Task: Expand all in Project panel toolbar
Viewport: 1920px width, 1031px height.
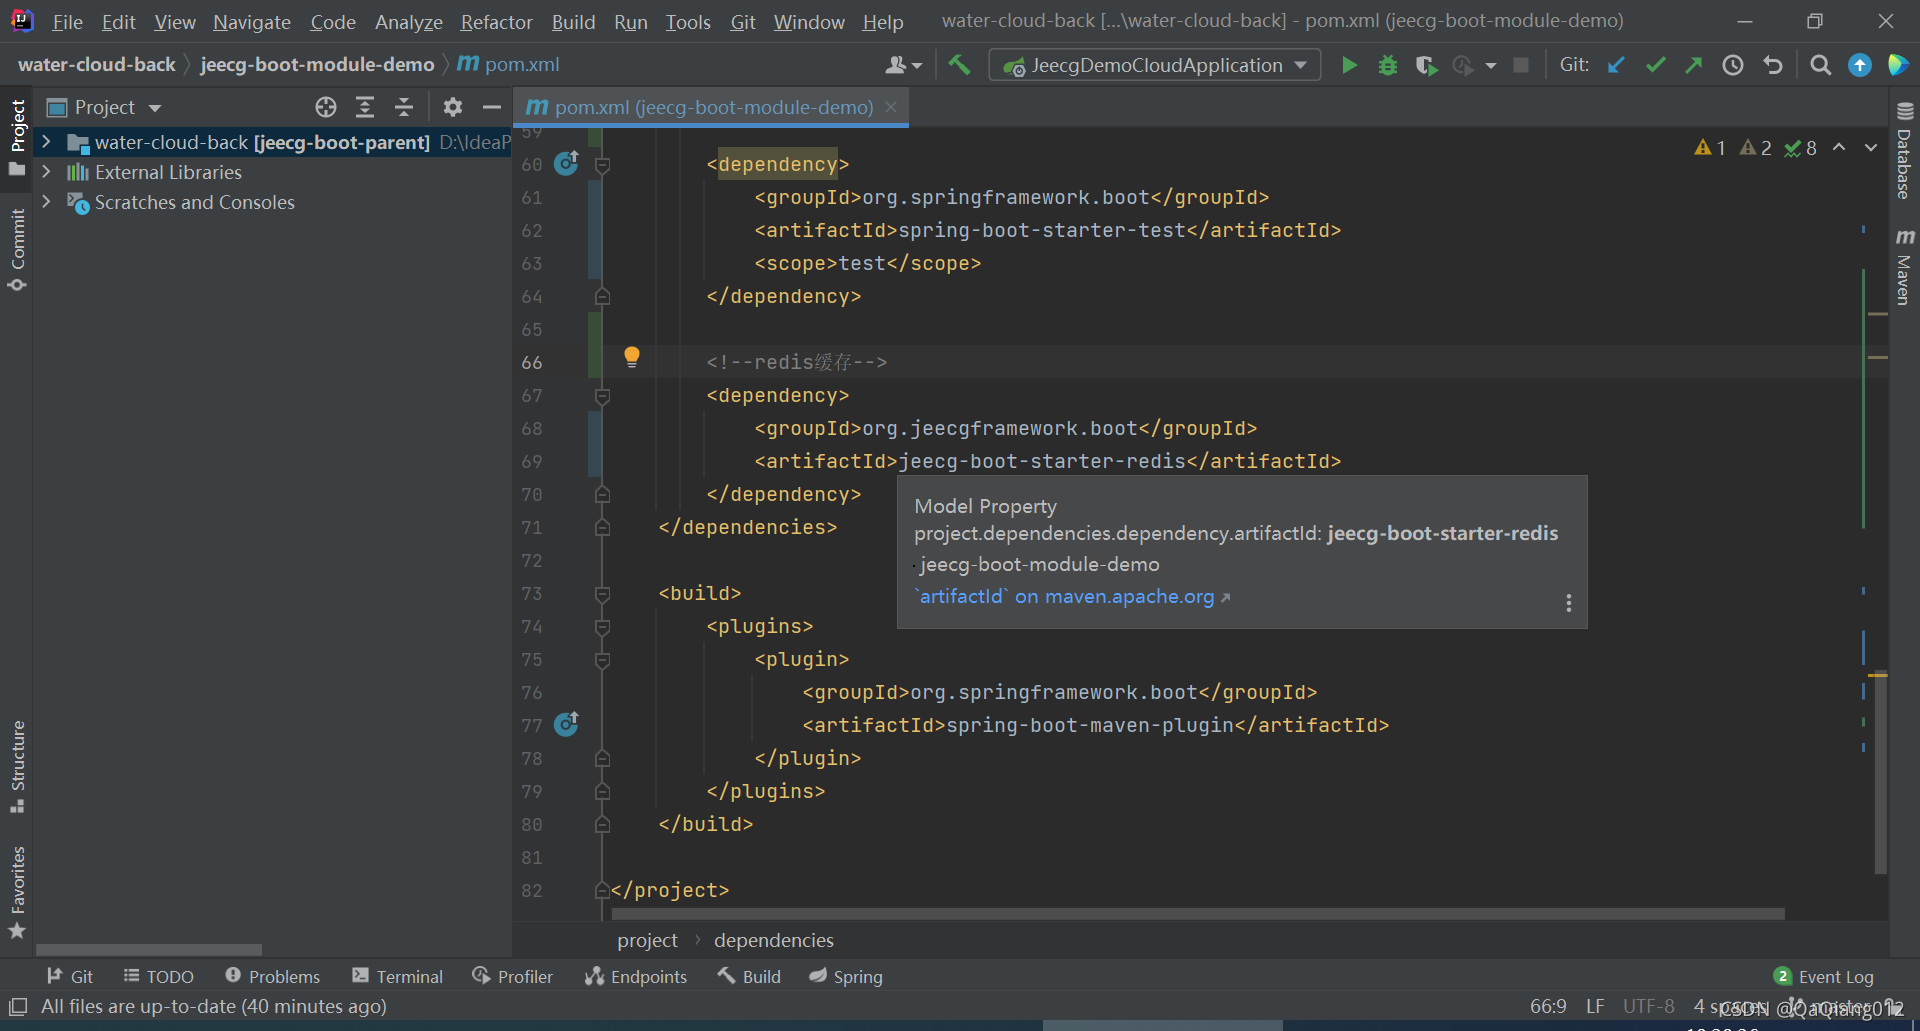Action: coord(365,107)
